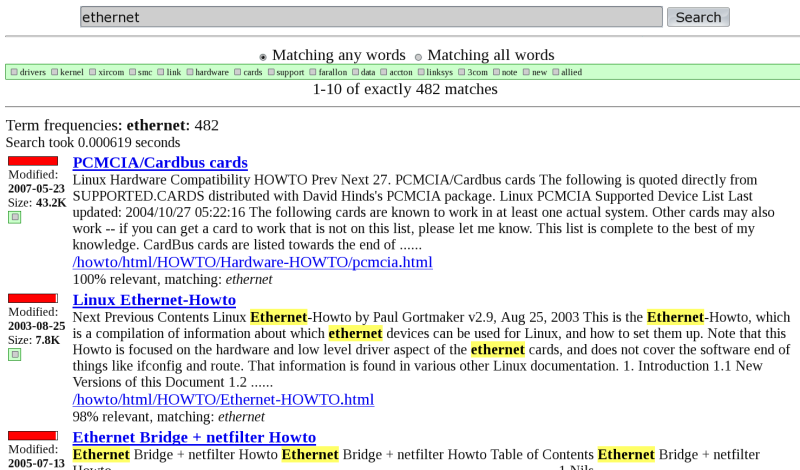Image resolution: width=800 pixels, height=470 pixels.
Task: Open the Hardware-HOWTO/pcmcia.html URL link
Action: (253, 262)
